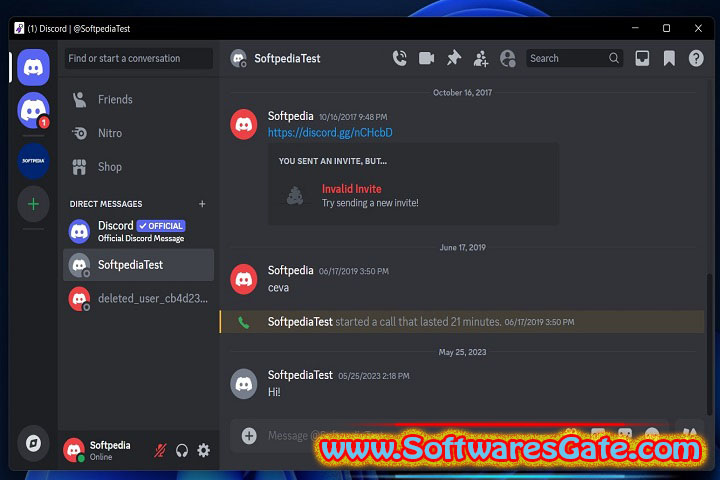Select the SoftpediaTest conversation
720x480 pixels.
coord(138,265)
